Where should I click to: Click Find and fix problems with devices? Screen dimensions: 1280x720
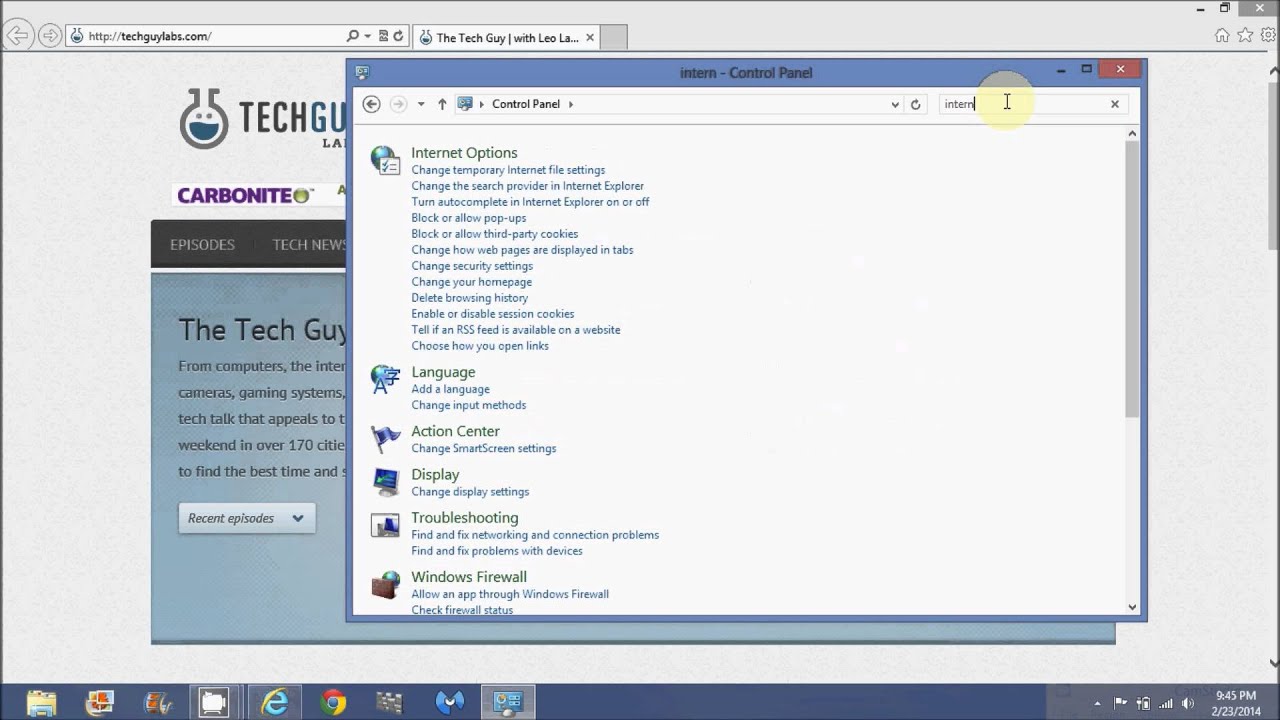pyautogui.click(x=496, y=551)
